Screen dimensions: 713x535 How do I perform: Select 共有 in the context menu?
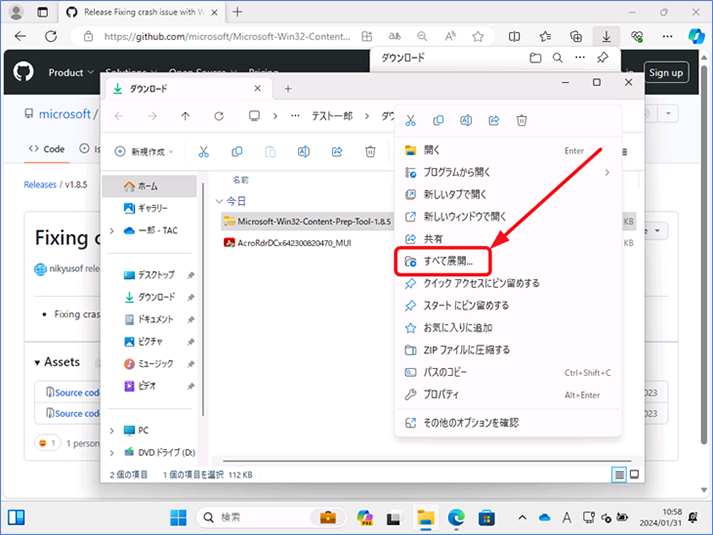tap(507, 239)
